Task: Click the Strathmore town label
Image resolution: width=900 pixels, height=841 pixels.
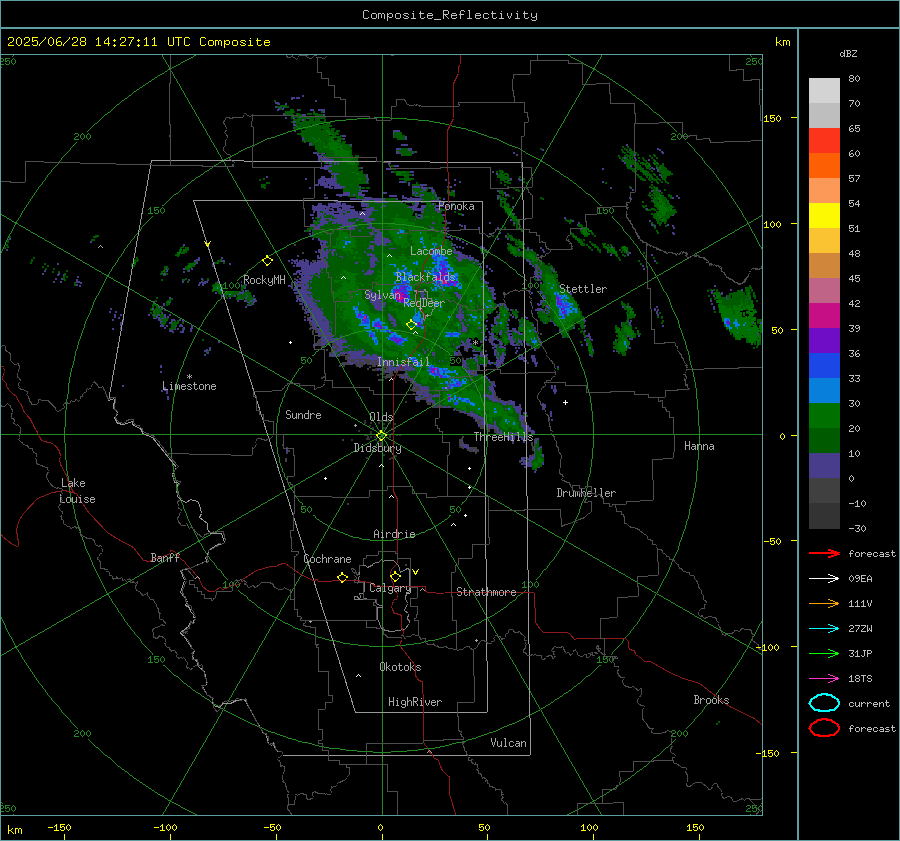Action: [x=486, y=592]
